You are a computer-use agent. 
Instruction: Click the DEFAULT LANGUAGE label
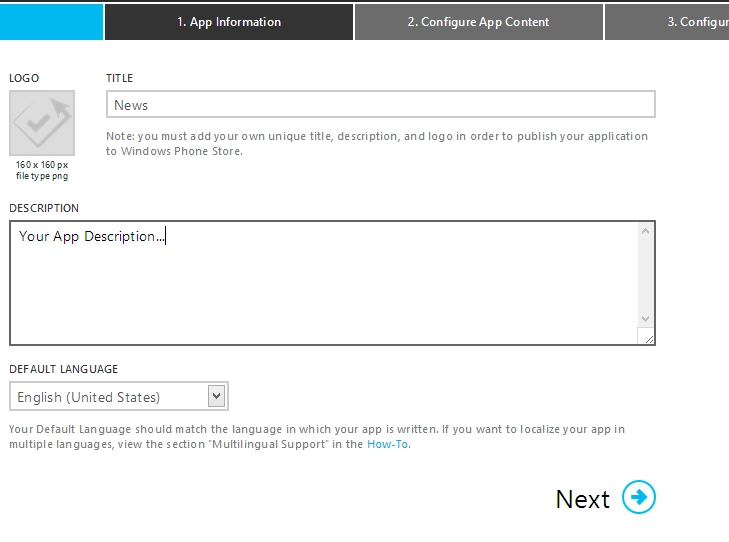point(64,369)
